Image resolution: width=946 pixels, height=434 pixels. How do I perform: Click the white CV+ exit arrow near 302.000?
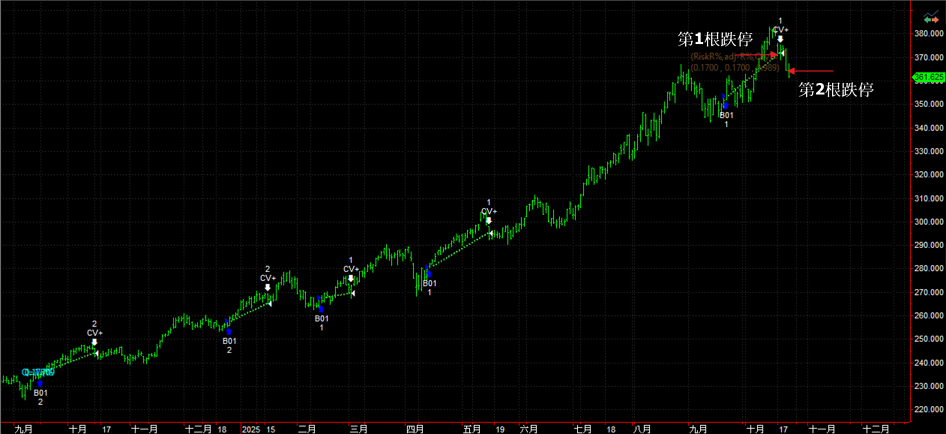(489, 221)
